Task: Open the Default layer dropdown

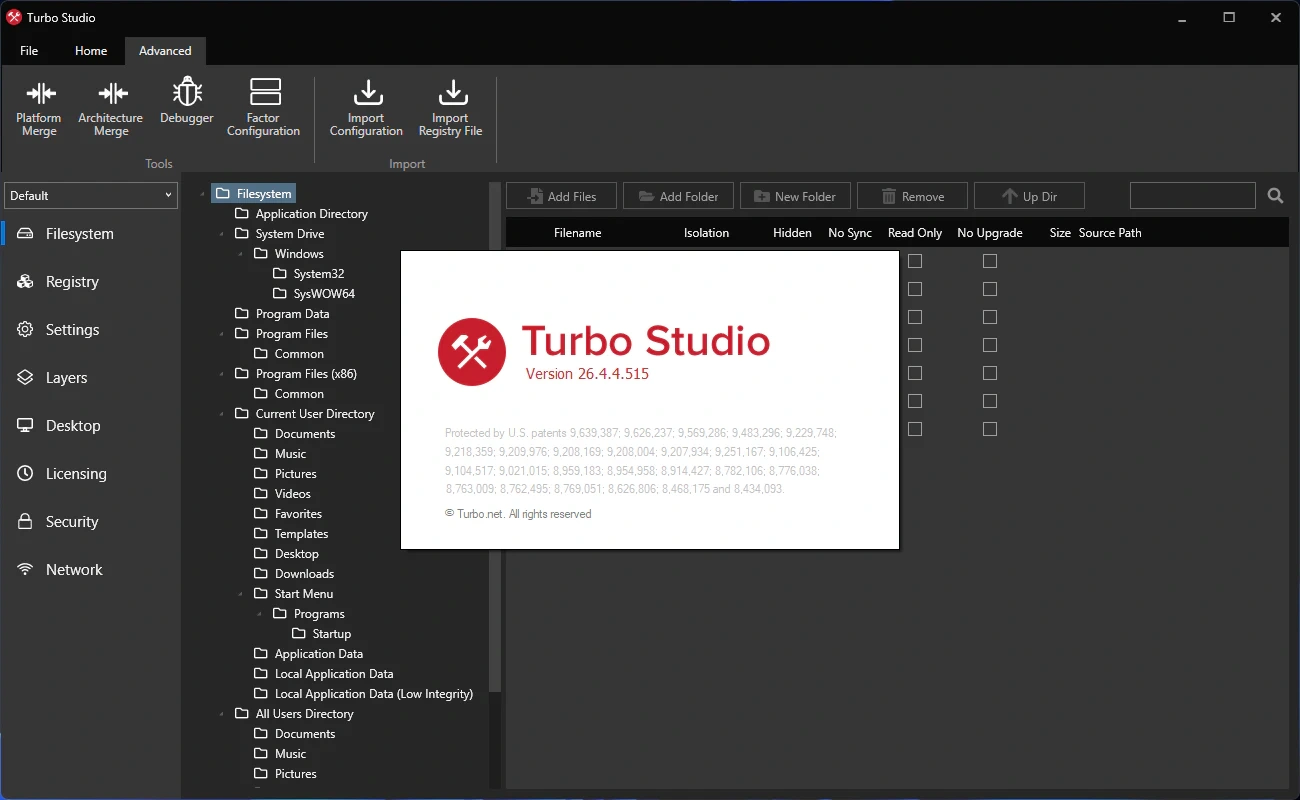Action: pos(91,196)
